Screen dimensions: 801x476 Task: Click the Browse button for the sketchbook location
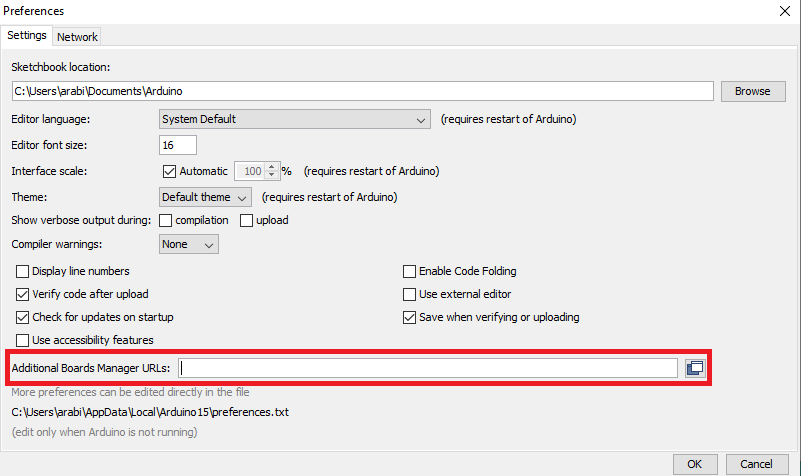(x=753, y=91)
